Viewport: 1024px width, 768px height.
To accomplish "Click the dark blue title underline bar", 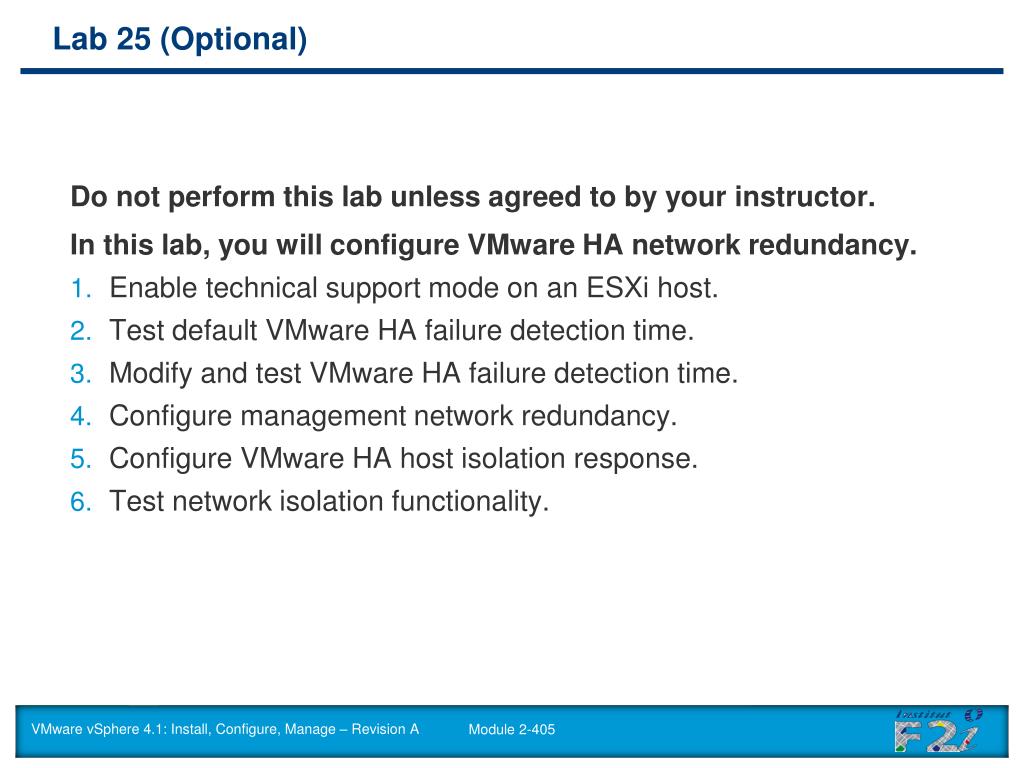I will pos(511,71).
